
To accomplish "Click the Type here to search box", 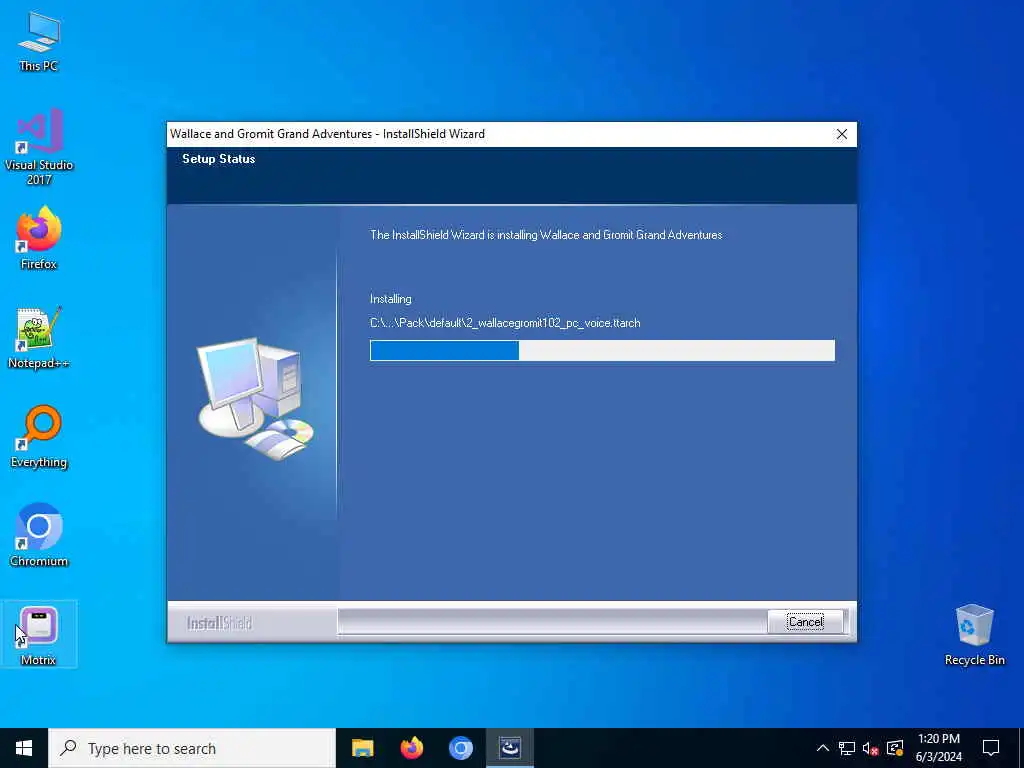I will 192,748.
